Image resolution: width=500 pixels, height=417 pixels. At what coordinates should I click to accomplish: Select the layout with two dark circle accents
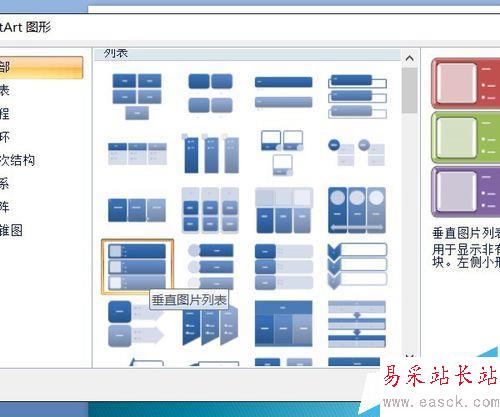(x=357, y=153)
